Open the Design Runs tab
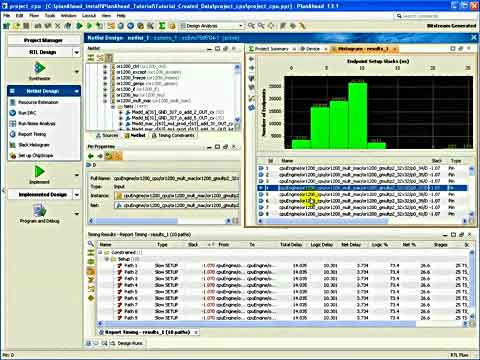Screen dimensions: 480x360 click(x=127, y=343)
